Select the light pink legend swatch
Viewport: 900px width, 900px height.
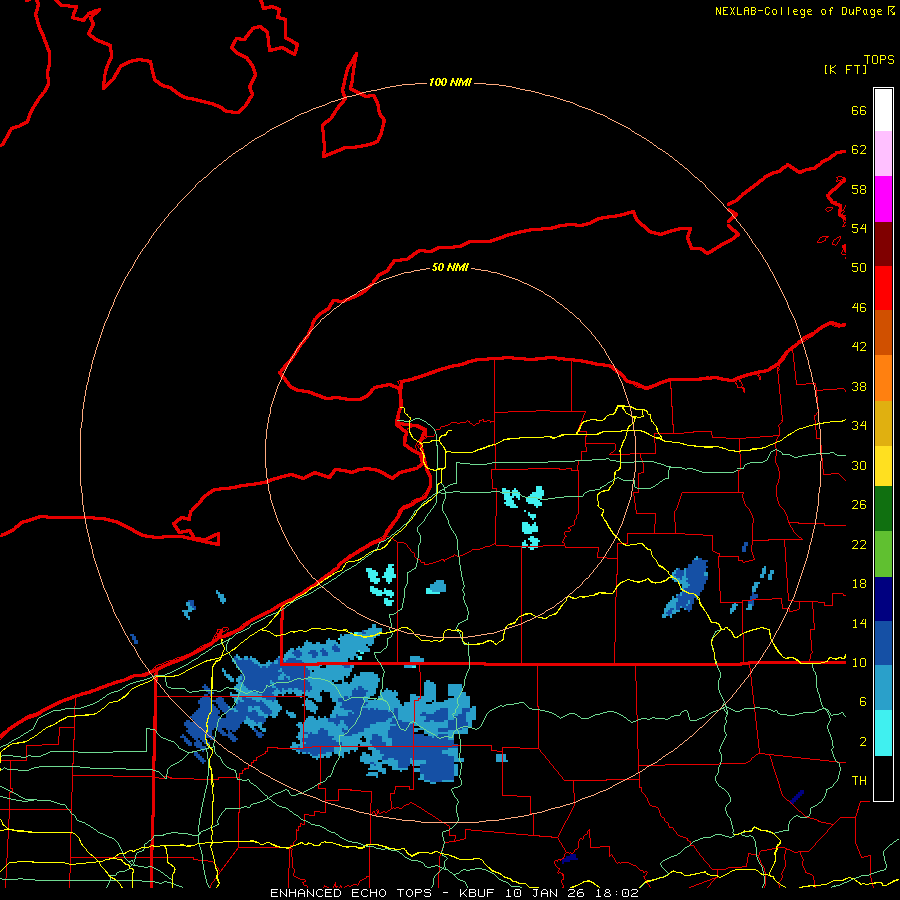883,153
